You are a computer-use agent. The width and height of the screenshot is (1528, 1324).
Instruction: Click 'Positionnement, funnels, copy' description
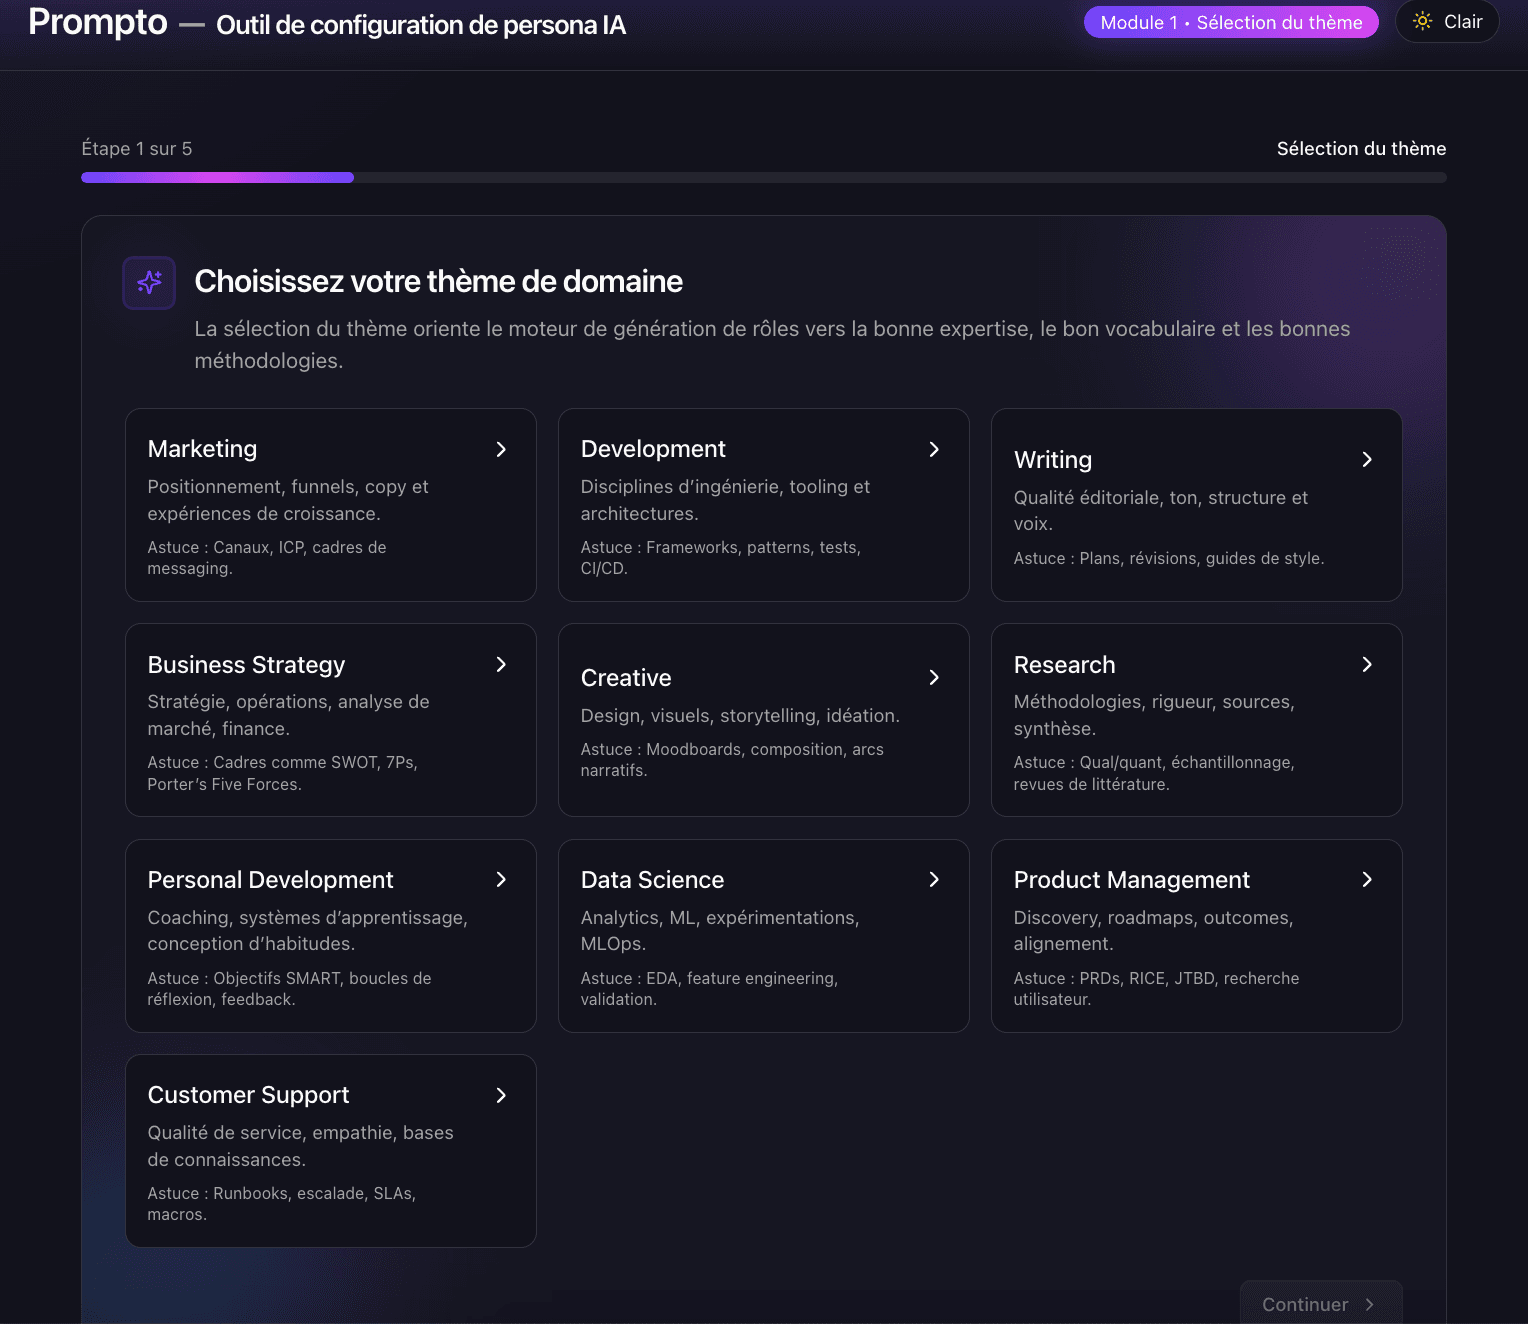click(x=288, y=500)
